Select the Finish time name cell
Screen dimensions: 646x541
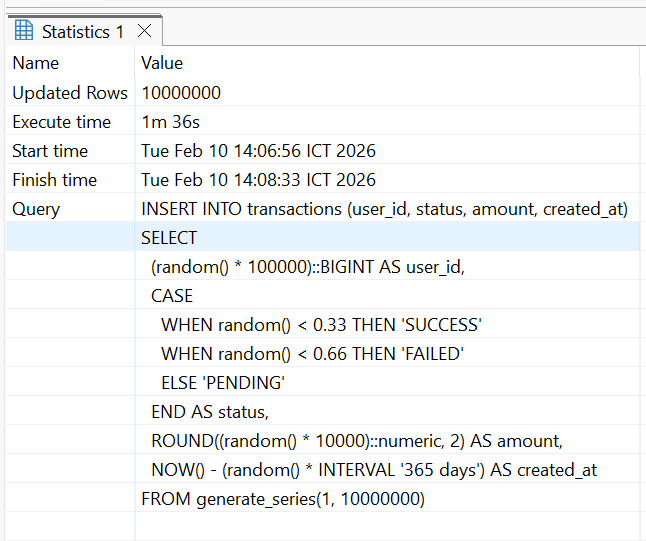click(x=54, y=180)
